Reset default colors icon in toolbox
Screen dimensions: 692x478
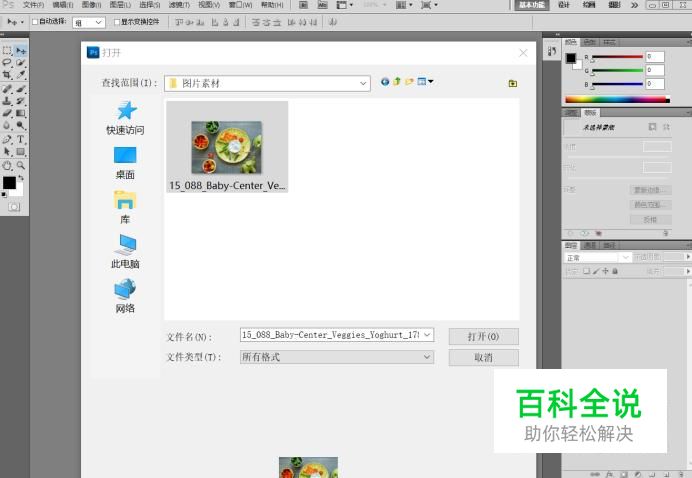point(4,194)
